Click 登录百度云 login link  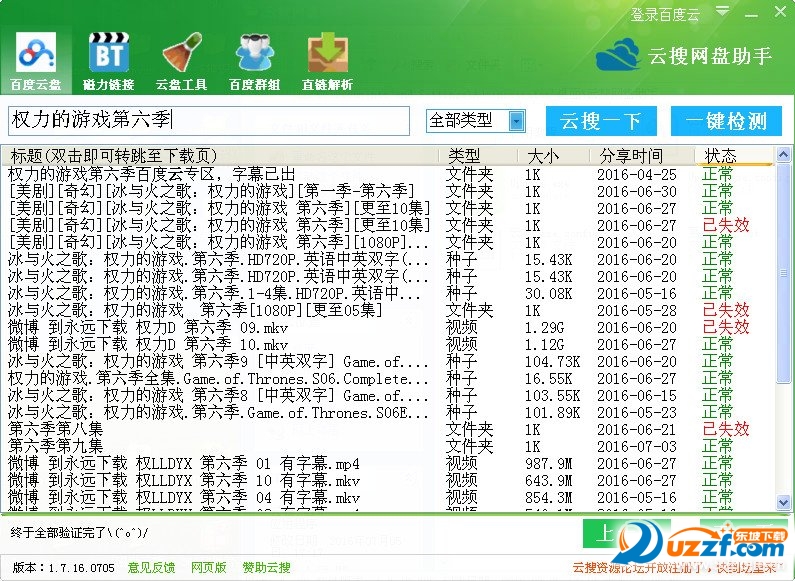coord(665,14)
